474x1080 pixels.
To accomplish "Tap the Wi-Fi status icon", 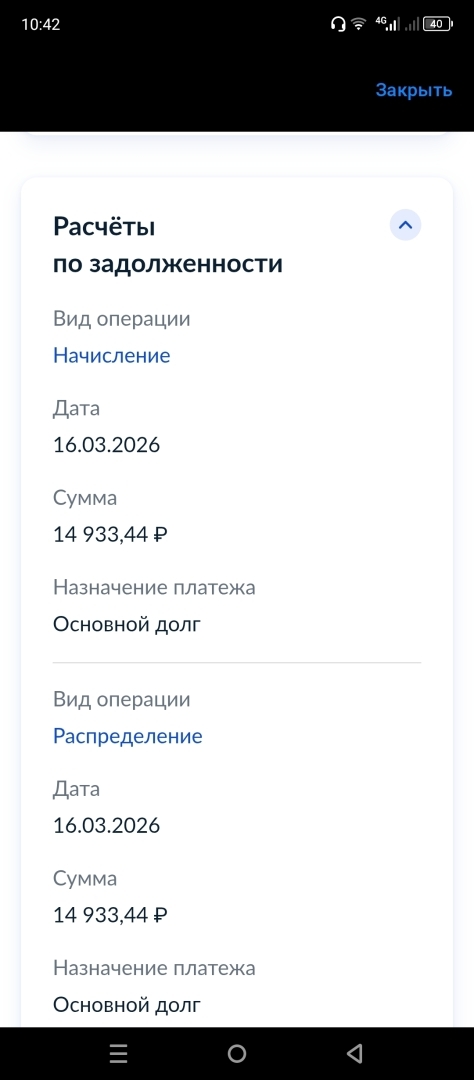I will 358,24.
